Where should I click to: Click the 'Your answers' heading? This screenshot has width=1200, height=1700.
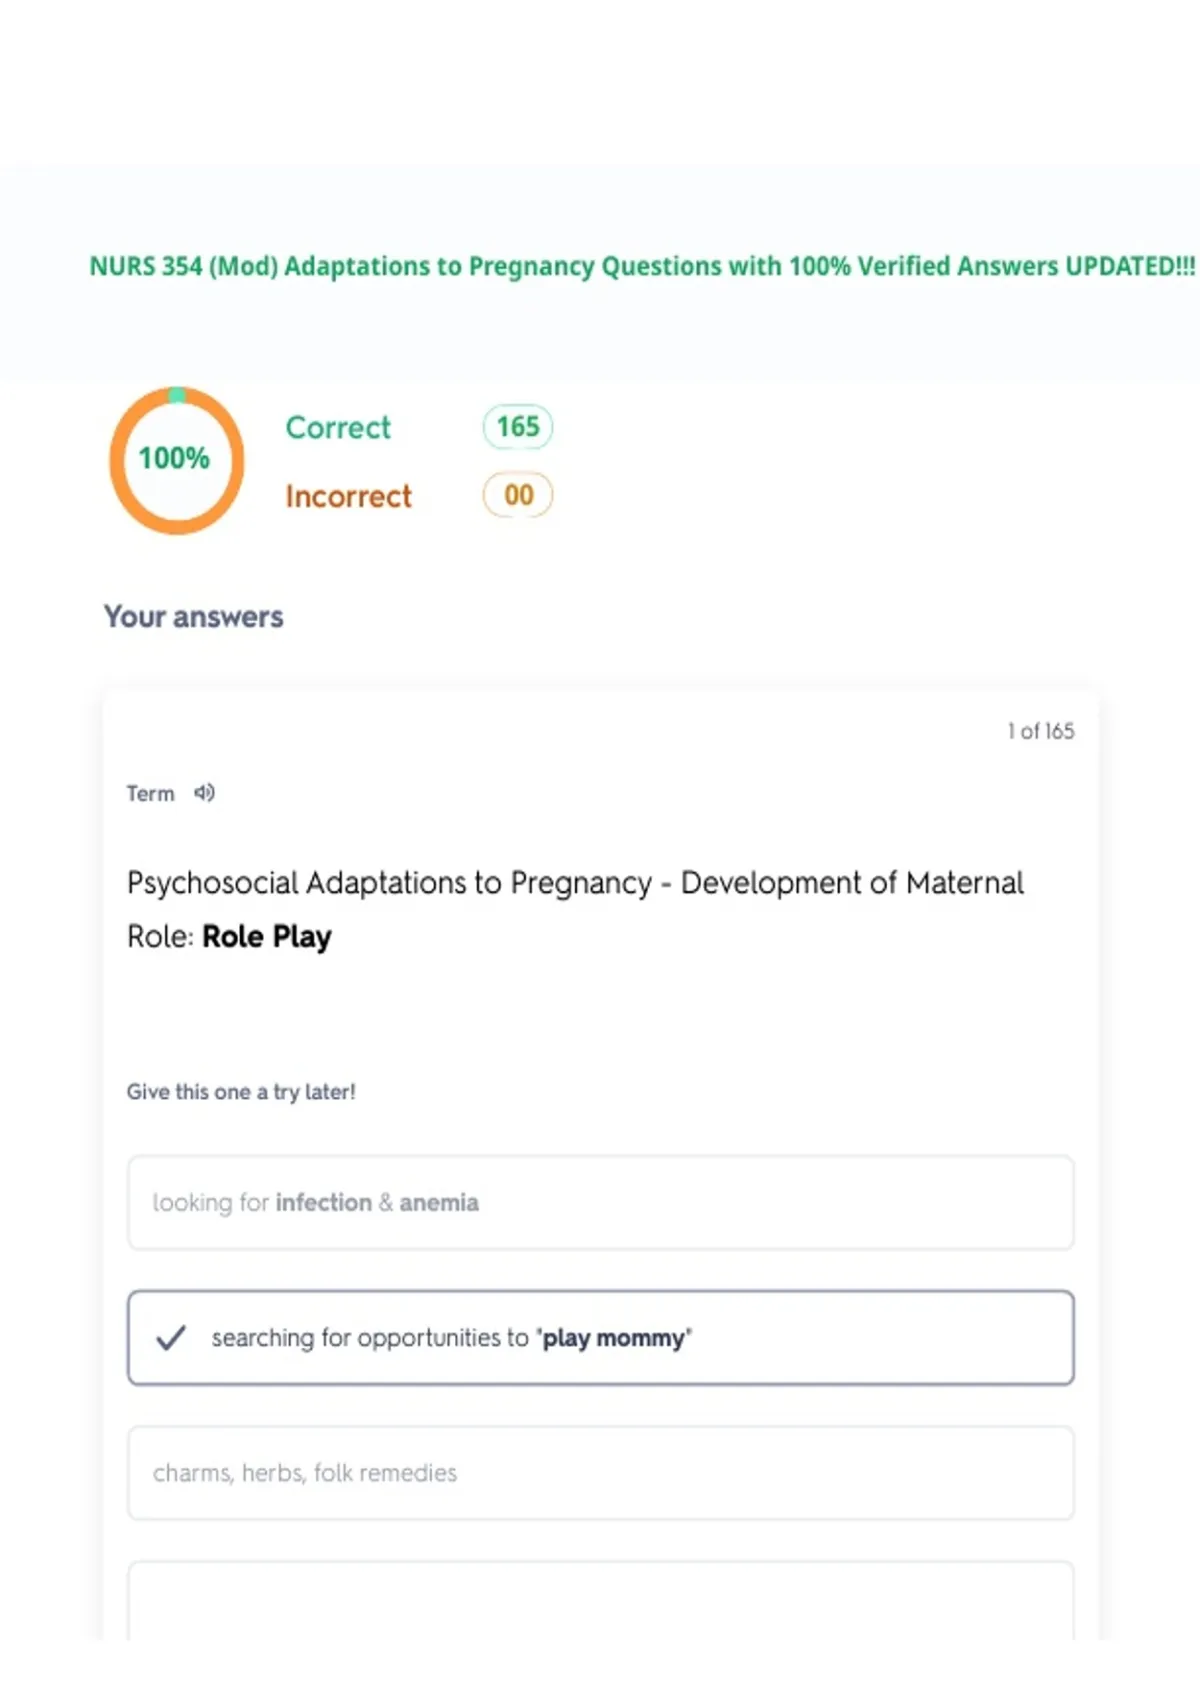(x=194, y=617)
